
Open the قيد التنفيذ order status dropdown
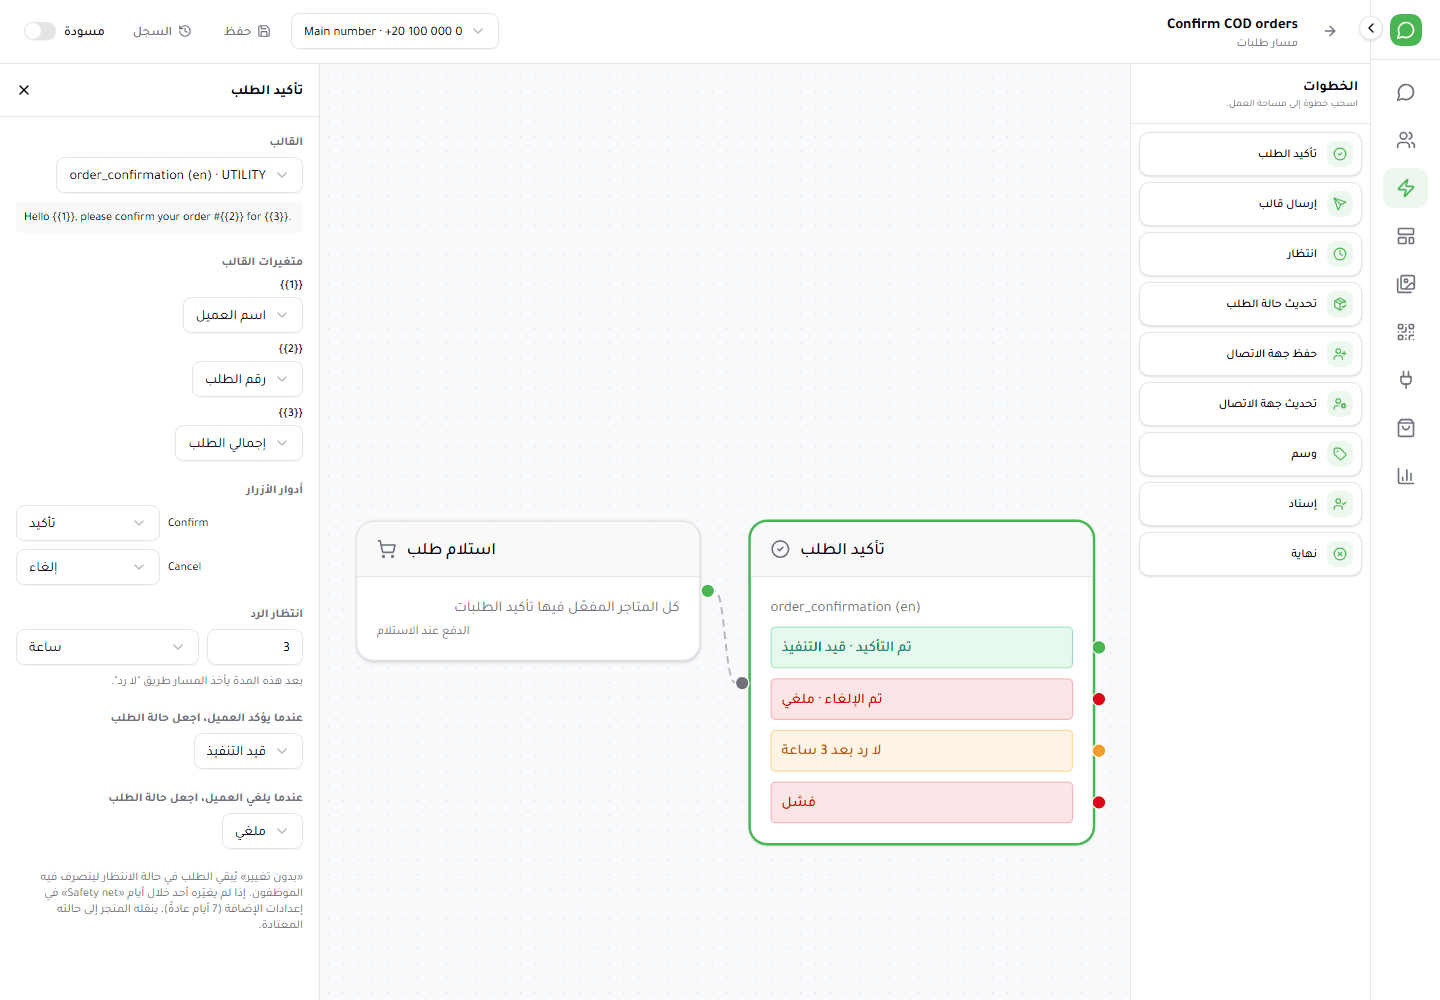click(248, 751)
